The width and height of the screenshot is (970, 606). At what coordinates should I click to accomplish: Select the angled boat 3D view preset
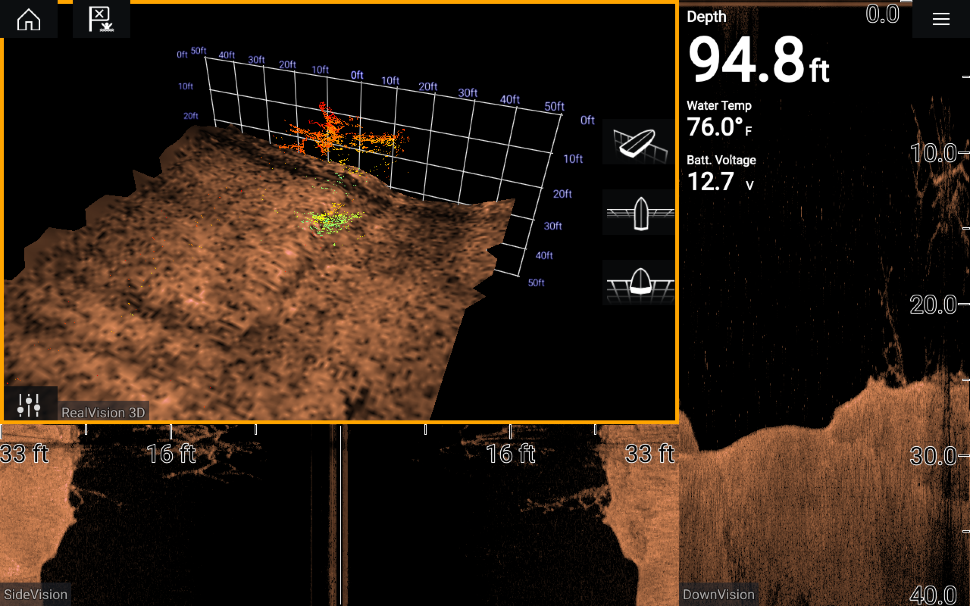point(637,142)
